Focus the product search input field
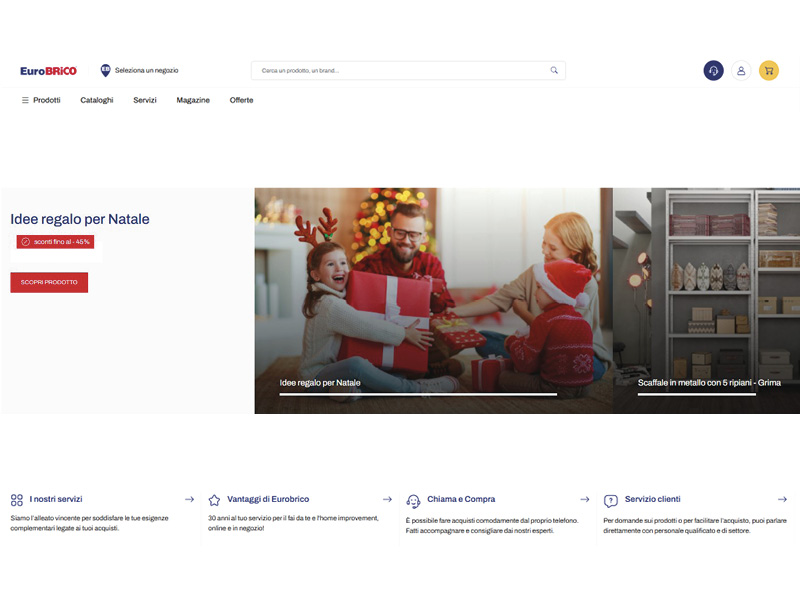The height and width of the screenshot is (600, 800). pyautogui.click(x=400, y=70)
